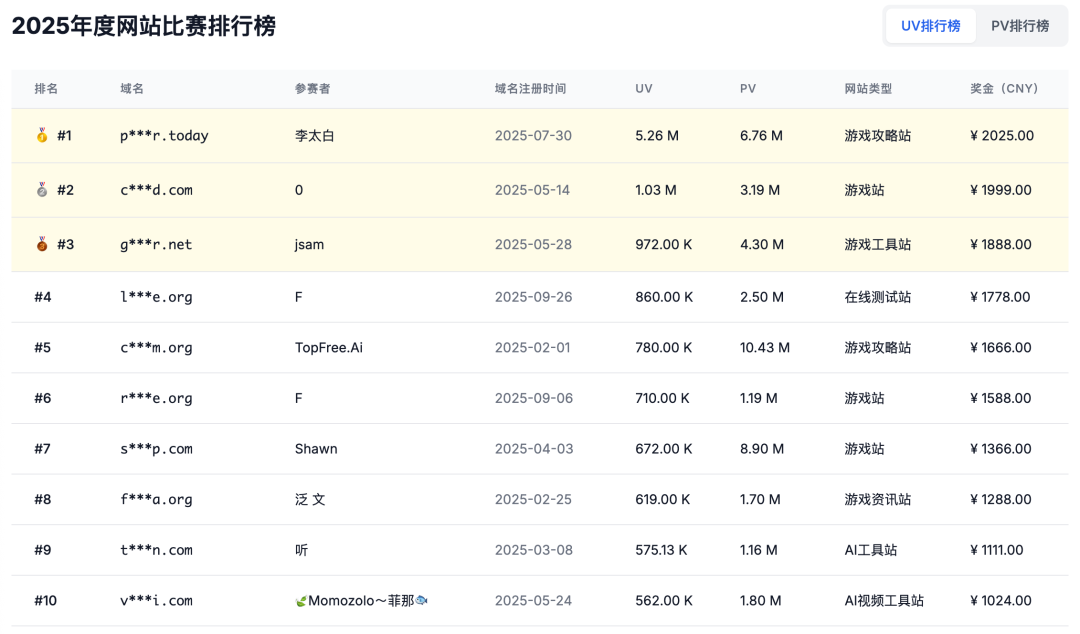
Task: Open the domain c***d.com
Action: tap(155, 189)
